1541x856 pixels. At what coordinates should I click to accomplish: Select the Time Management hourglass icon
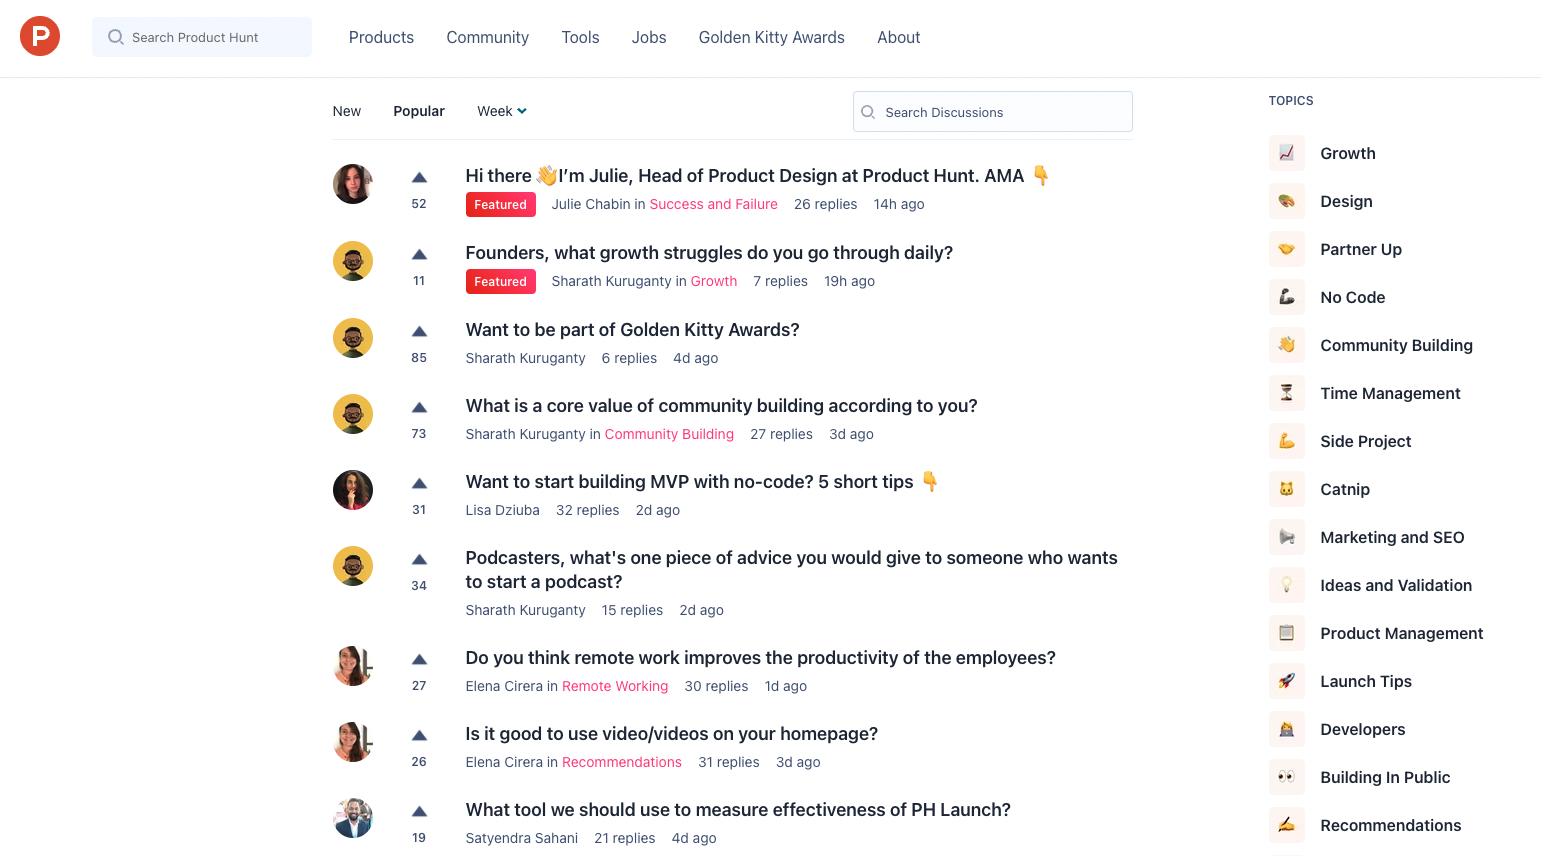1287,393
